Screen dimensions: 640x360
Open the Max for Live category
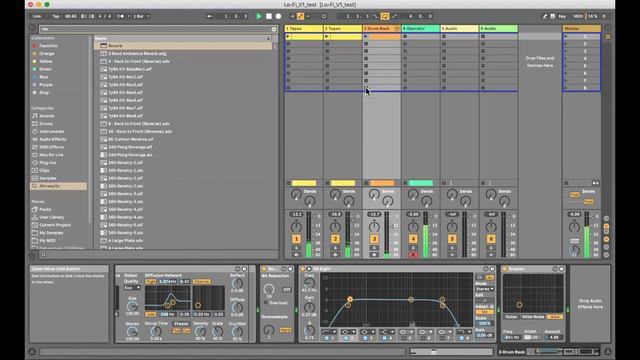coord(51,155)
